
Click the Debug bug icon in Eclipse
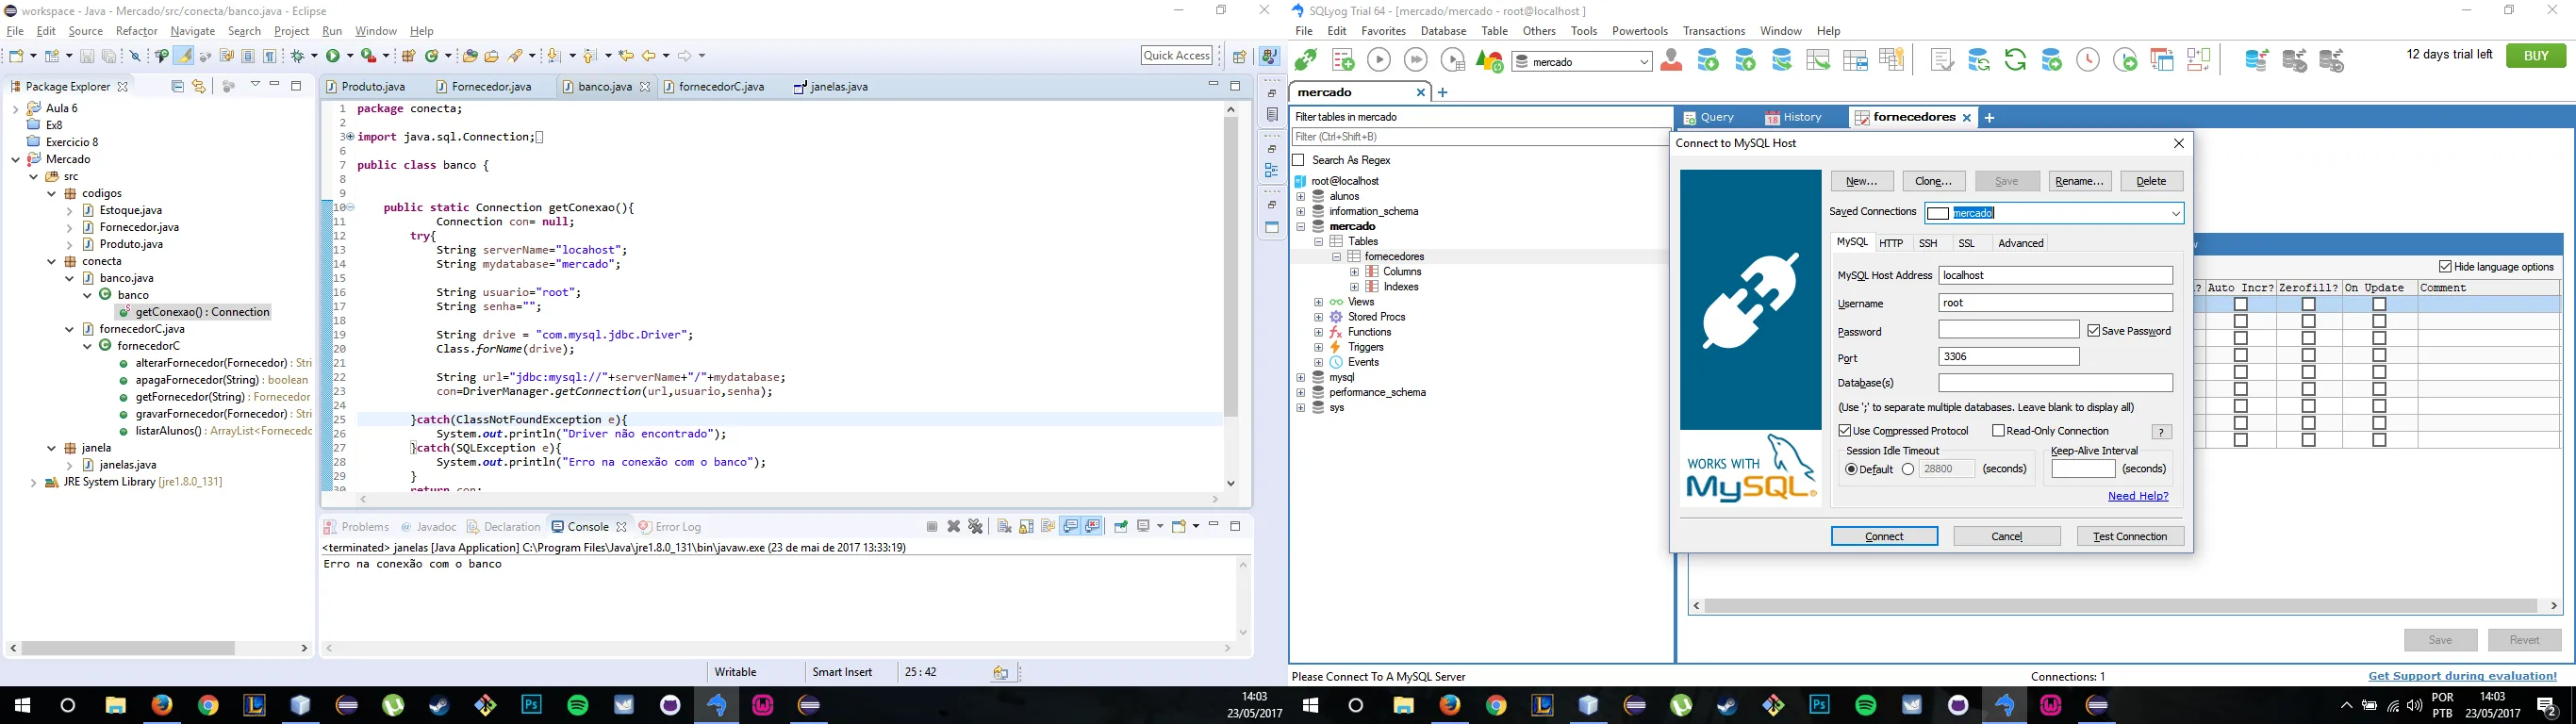click(298, 56)
